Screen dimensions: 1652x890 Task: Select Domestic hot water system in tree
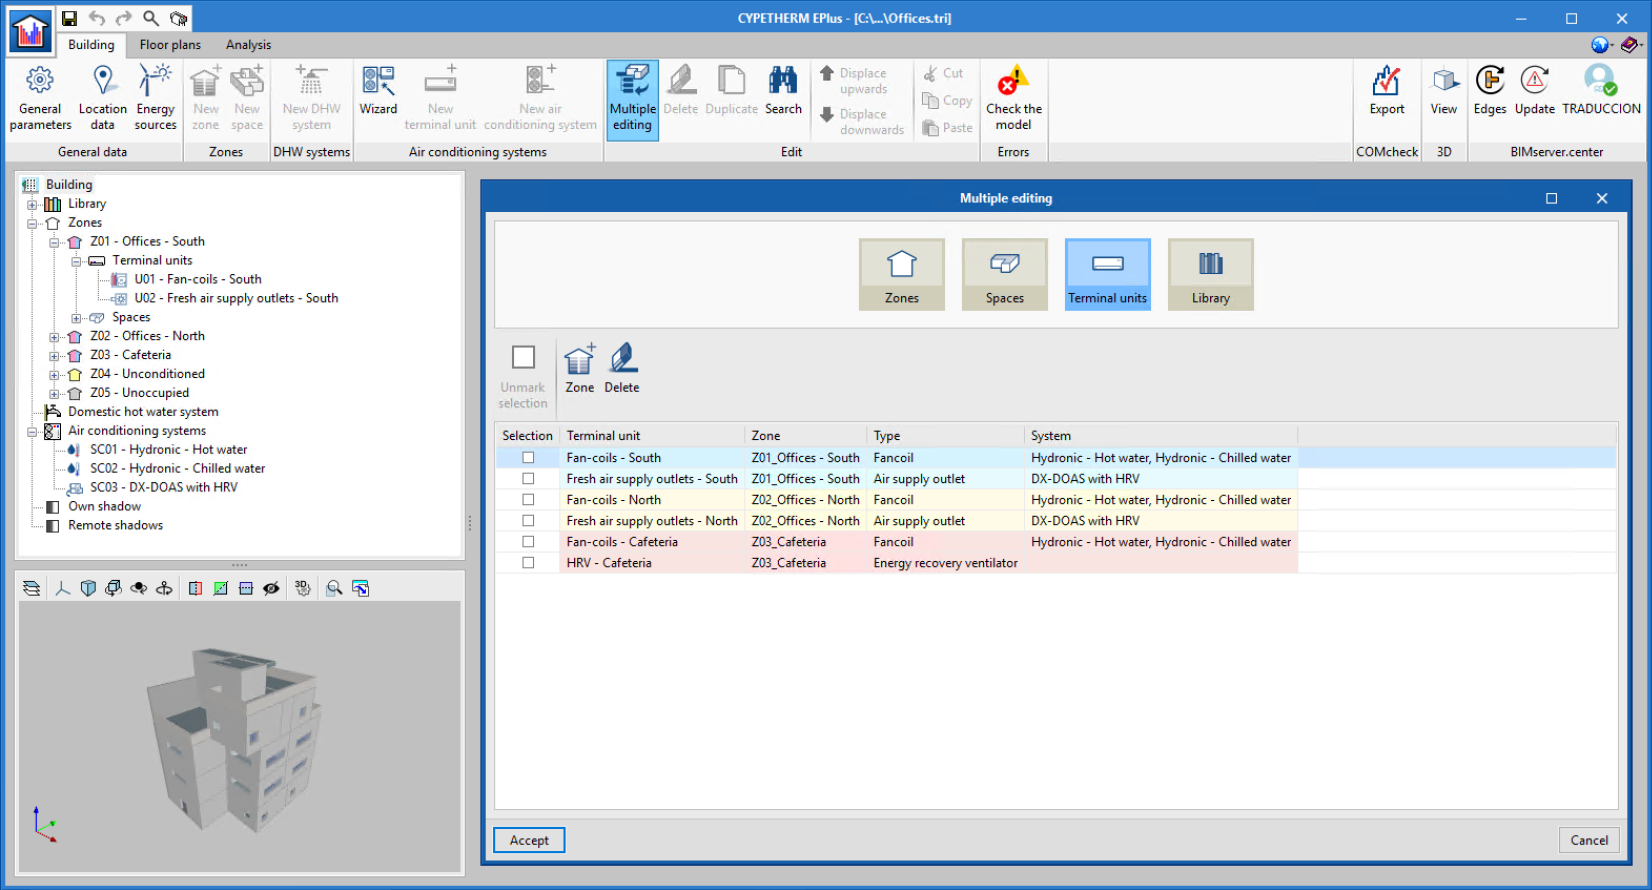pos(143,412)
